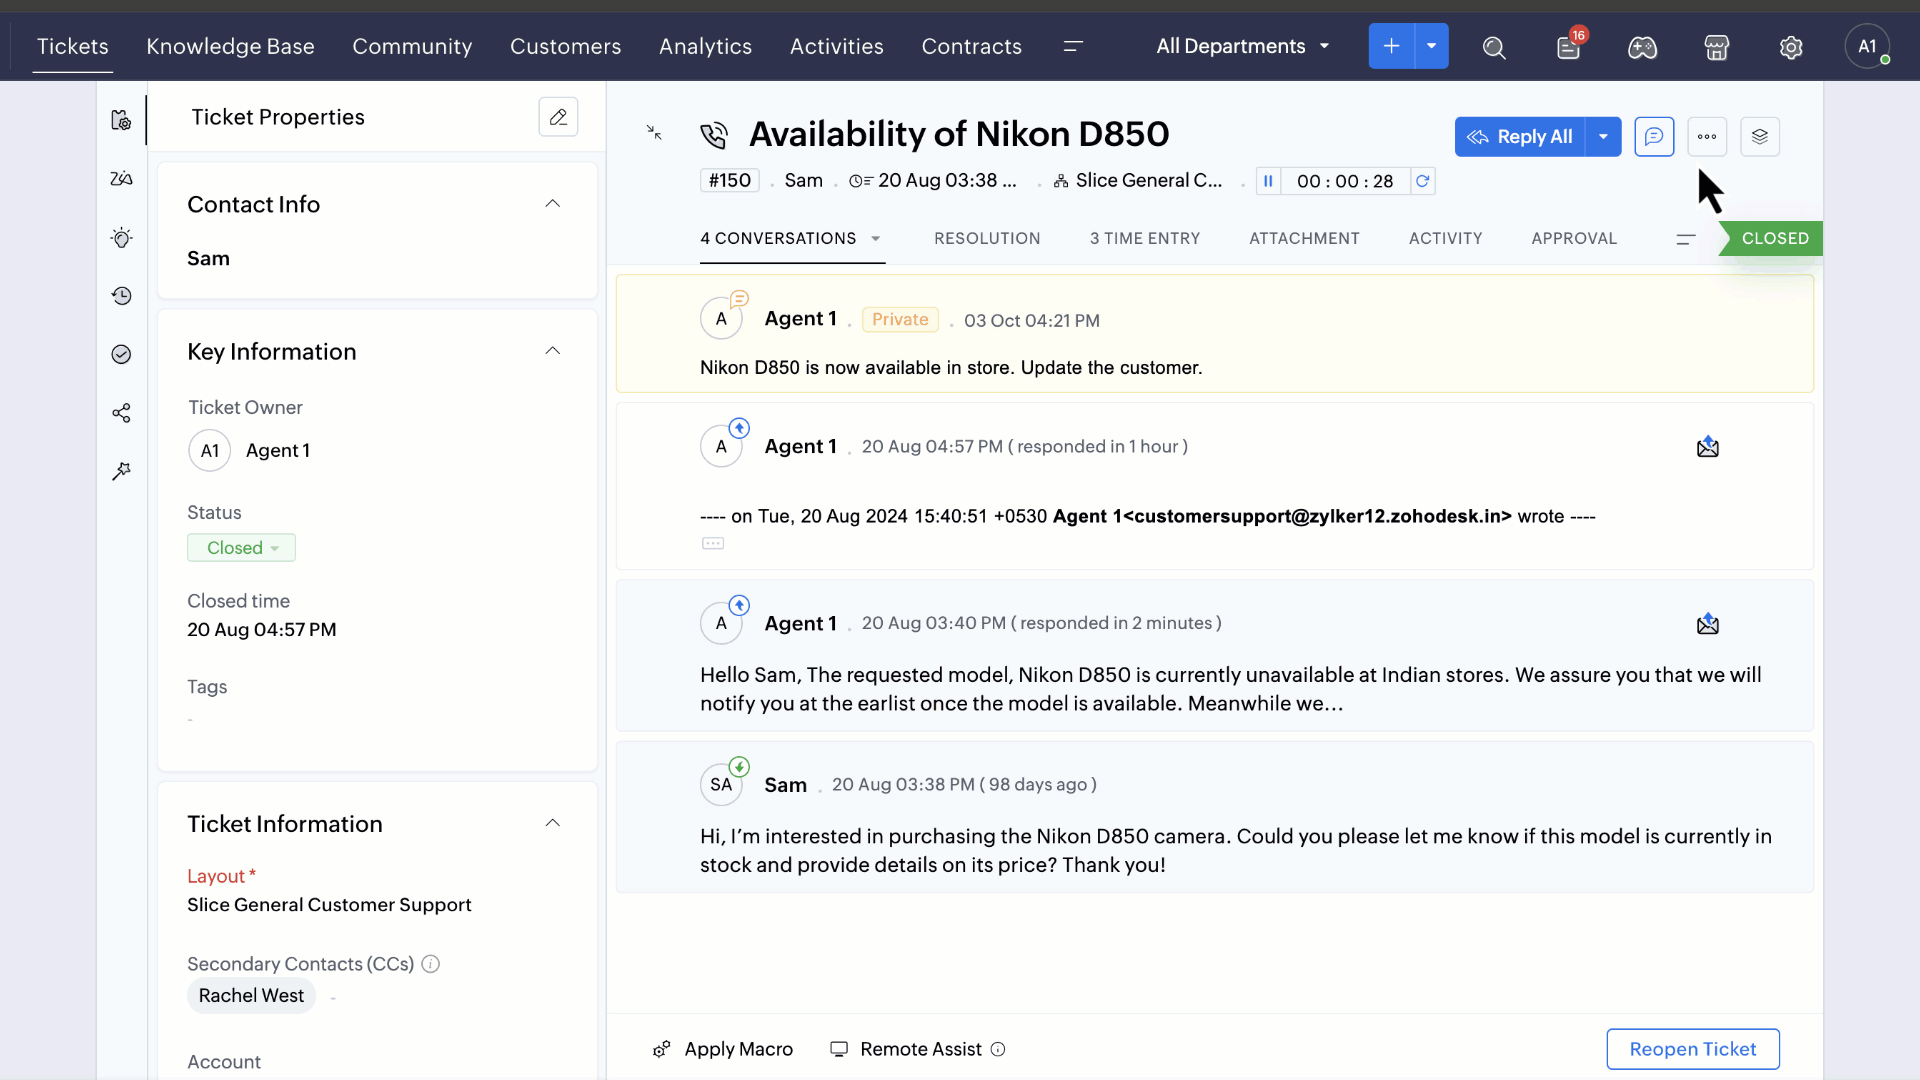Open the A1 user profile avatar
This screenshot has width=1920, height=1080.
click(x=1867, y=46)
